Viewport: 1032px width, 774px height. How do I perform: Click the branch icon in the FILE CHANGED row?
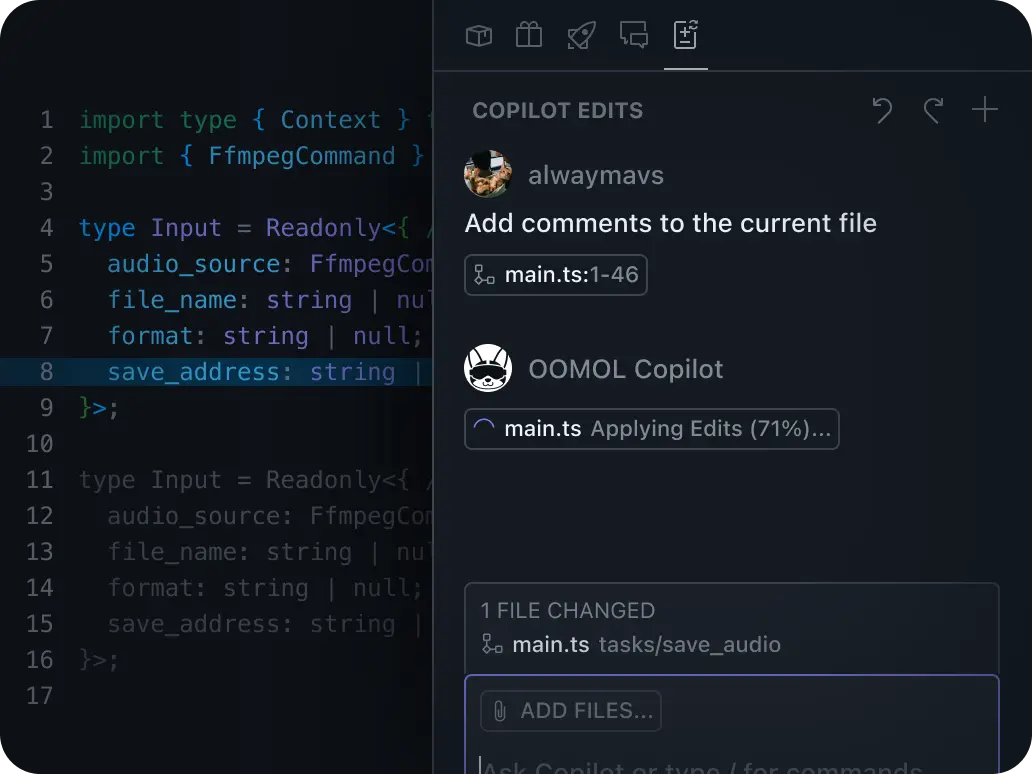491,645
